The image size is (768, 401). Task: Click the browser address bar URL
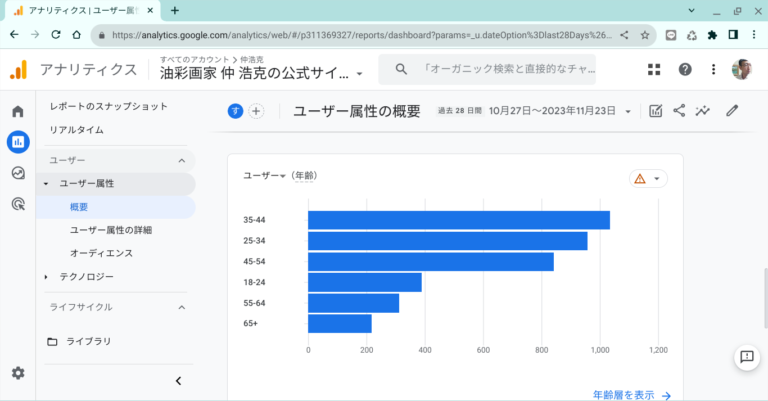pos(361,35)
